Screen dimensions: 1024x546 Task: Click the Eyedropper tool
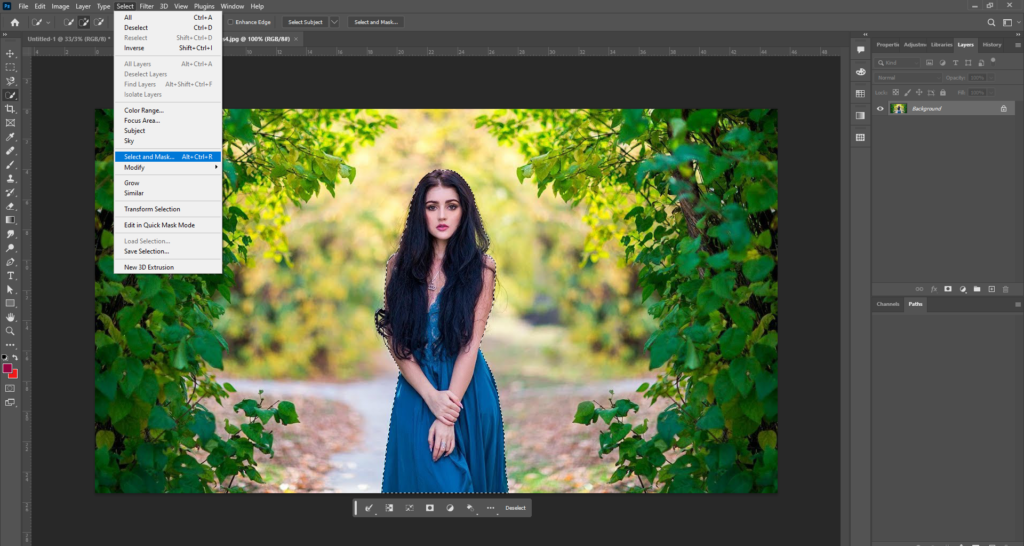click(x=10, y=137)
